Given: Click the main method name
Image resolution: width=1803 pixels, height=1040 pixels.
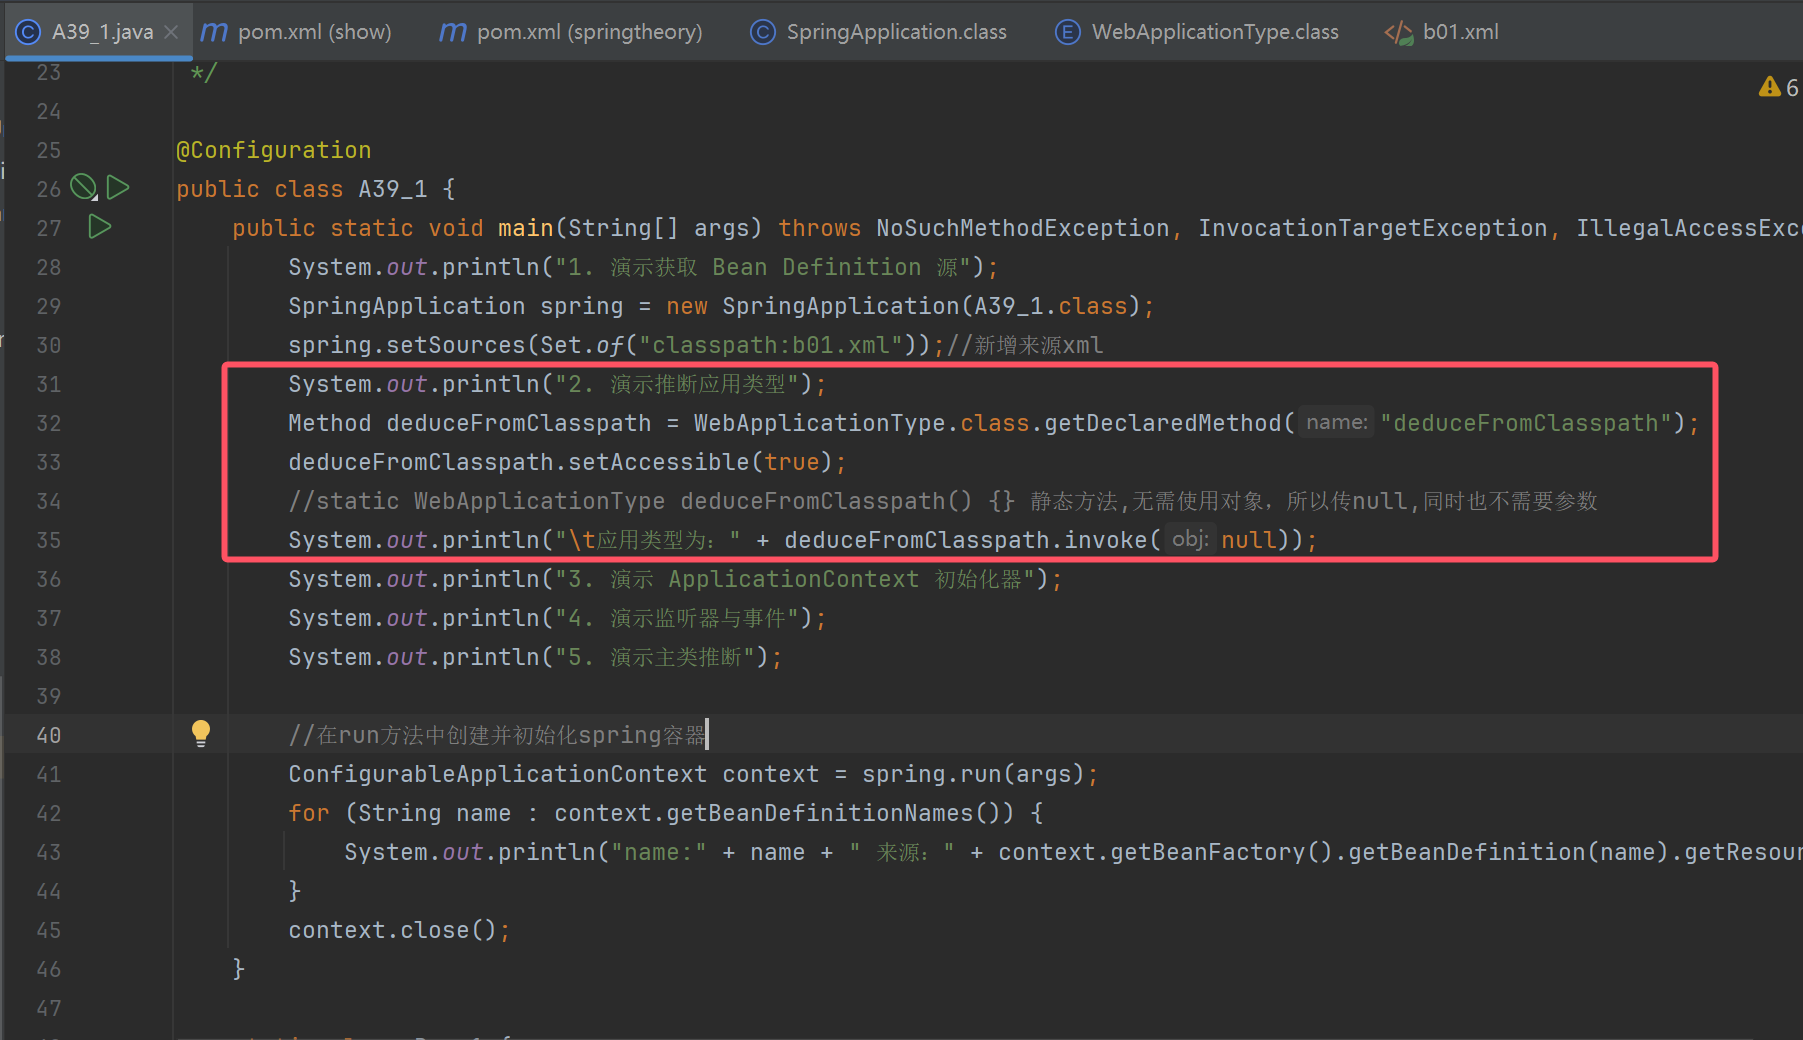Looking at the screenshot, I should (526, 228).
